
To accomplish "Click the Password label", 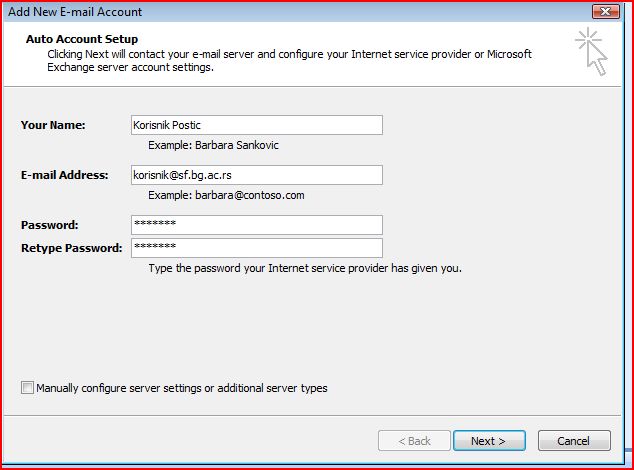I will (49, 225).
